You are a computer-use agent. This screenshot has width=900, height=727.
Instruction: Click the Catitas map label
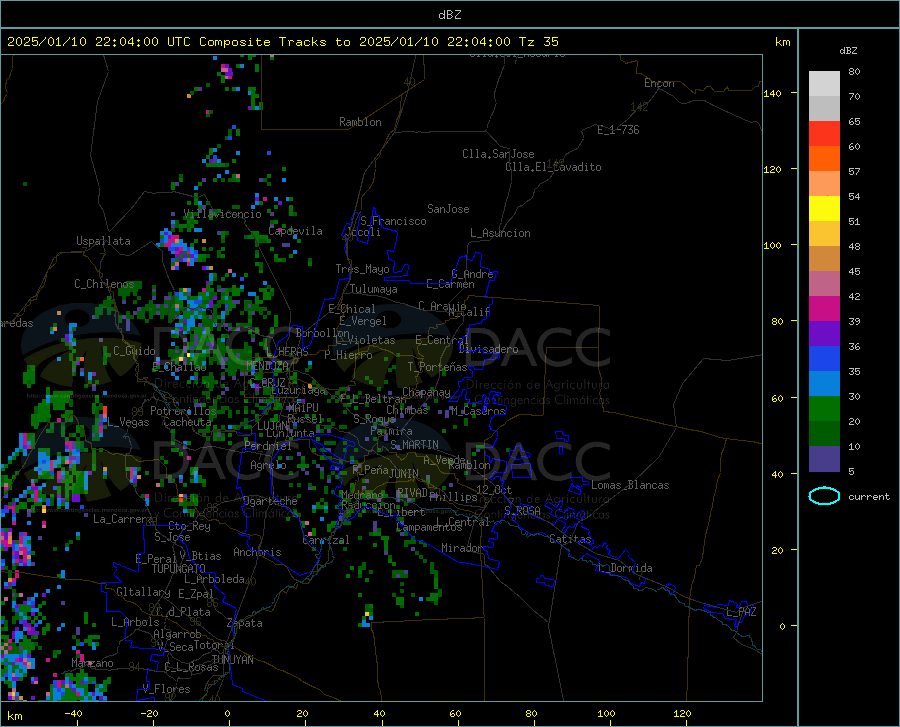[x=571, y=539]
